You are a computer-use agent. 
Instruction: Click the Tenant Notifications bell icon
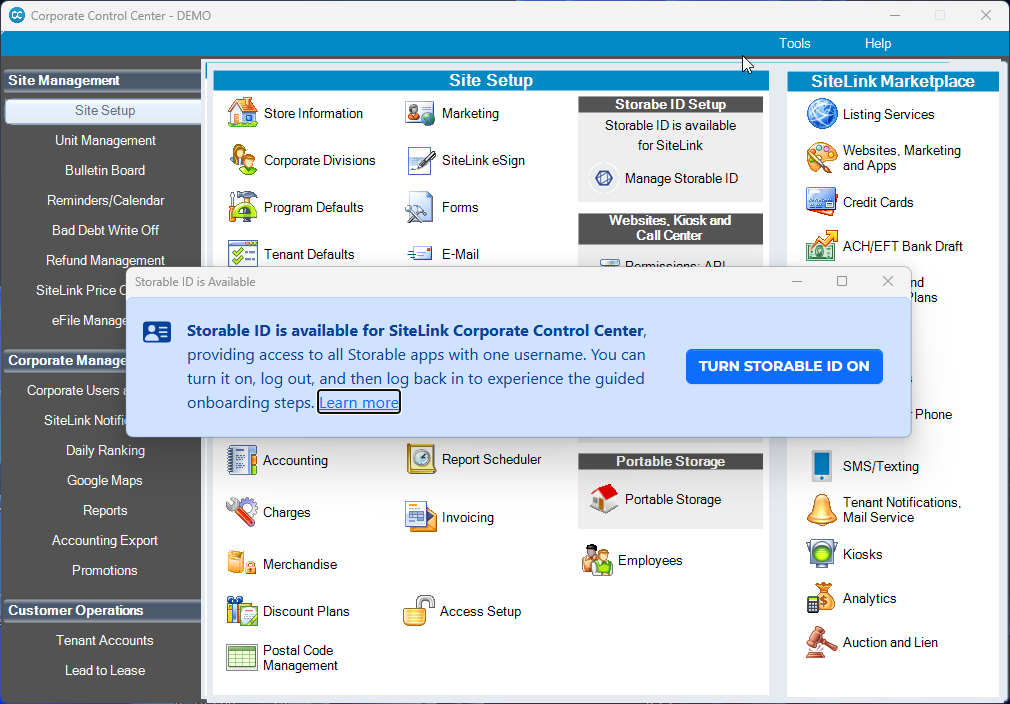click(822, 509)
